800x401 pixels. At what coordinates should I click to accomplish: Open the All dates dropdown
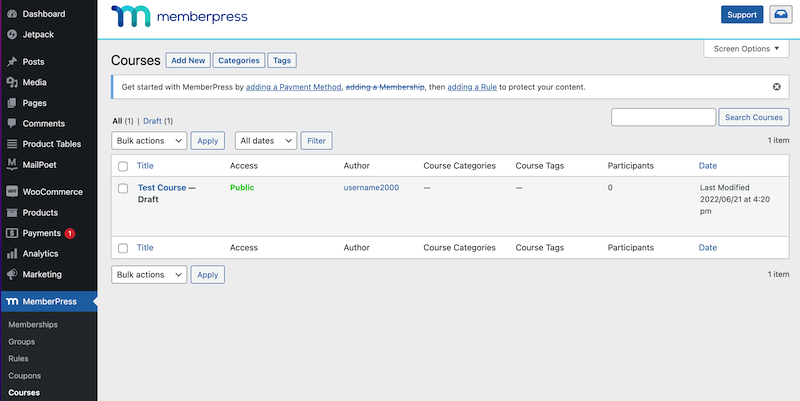point(266,141)
